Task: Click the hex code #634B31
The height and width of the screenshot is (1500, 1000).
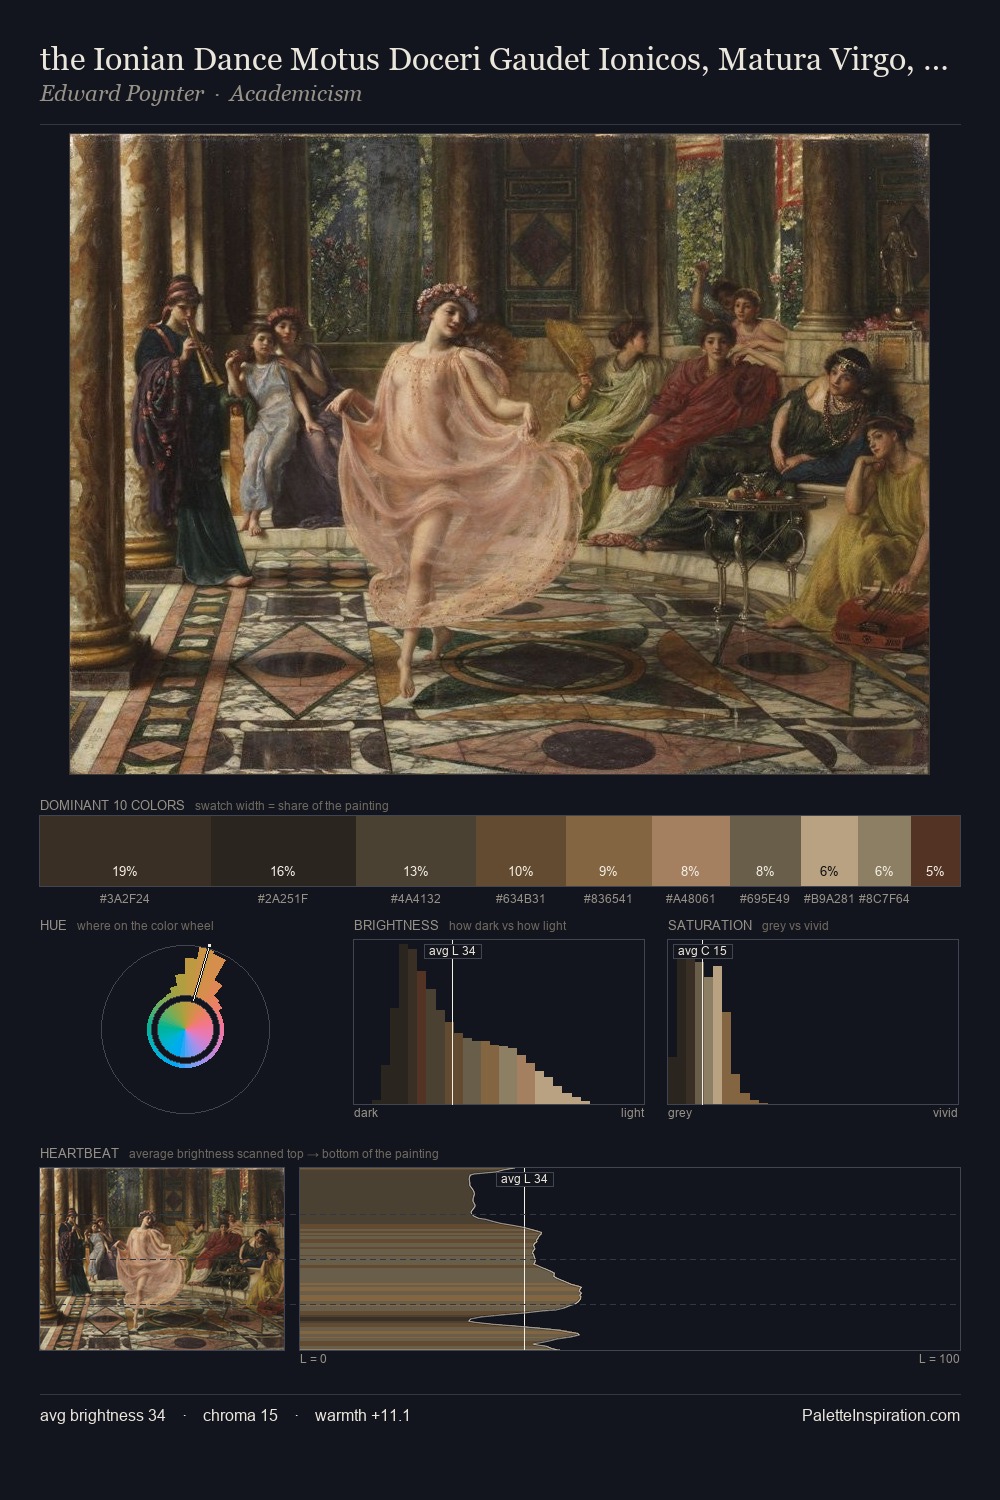Action: click(x=521, y=899)
